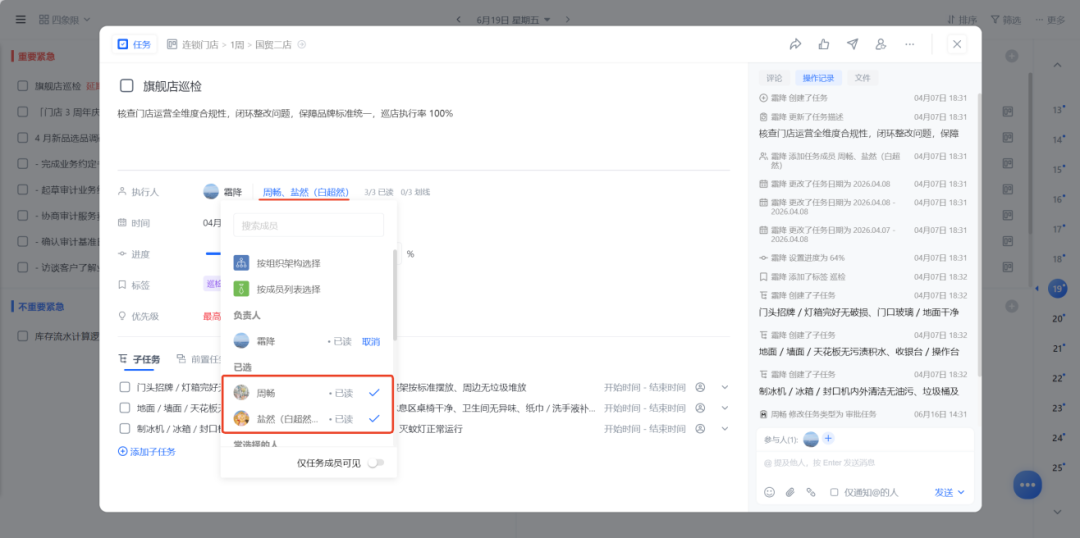The height and width of the screenshot is (538, 1080).
Task: Add participant with plus icon next to 参与人
Action: [828, 439]
